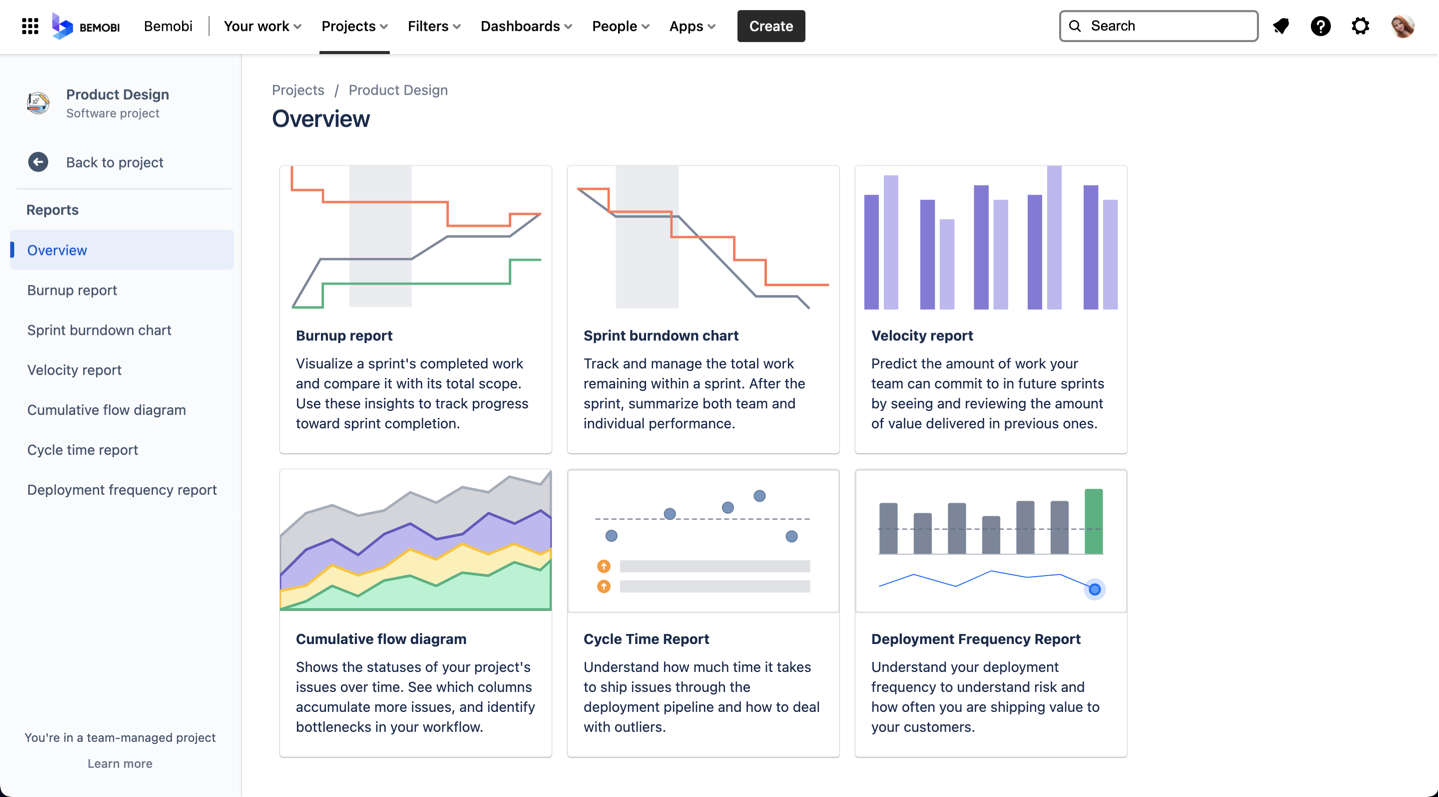
Task: Open the Deployment Frequency Report thumbnail
Action: (991, 541)
